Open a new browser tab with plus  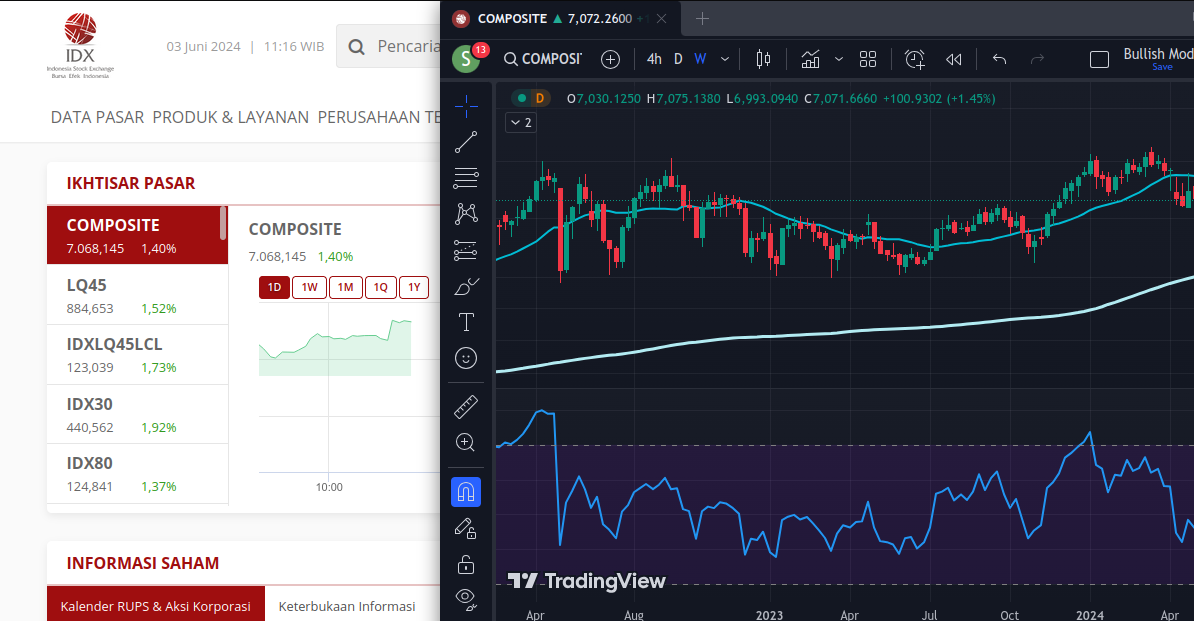tap(703, 19)
